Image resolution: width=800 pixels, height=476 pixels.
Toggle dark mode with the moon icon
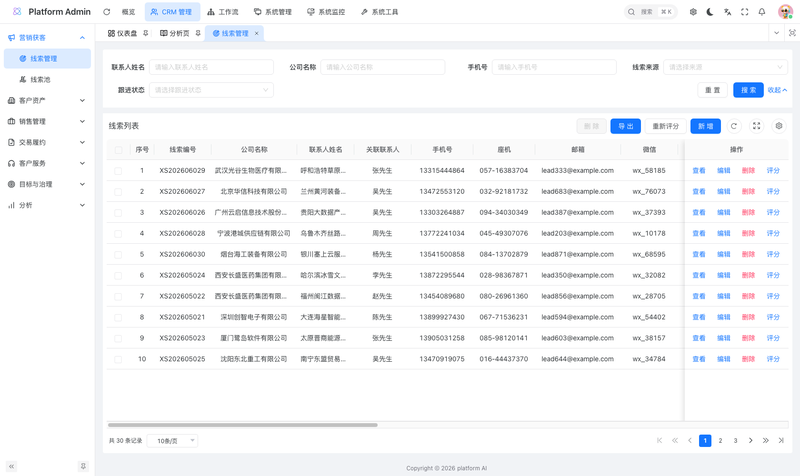[x=710, y=12]
